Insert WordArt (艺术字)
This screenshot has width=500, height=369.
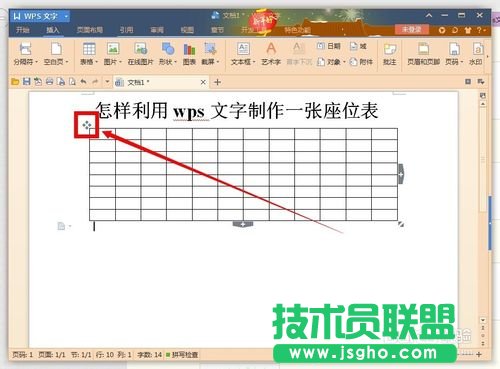point(271,53)
